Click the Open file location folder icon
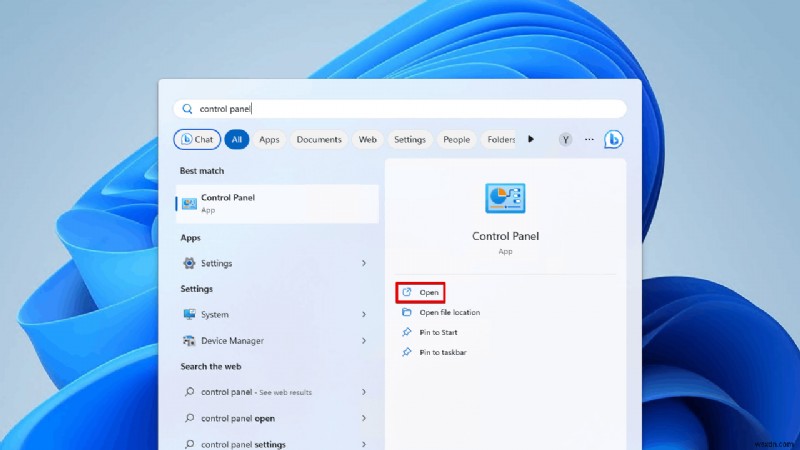Screen dimensions: 800x450 pyautogui.click(x=407, y=312)
